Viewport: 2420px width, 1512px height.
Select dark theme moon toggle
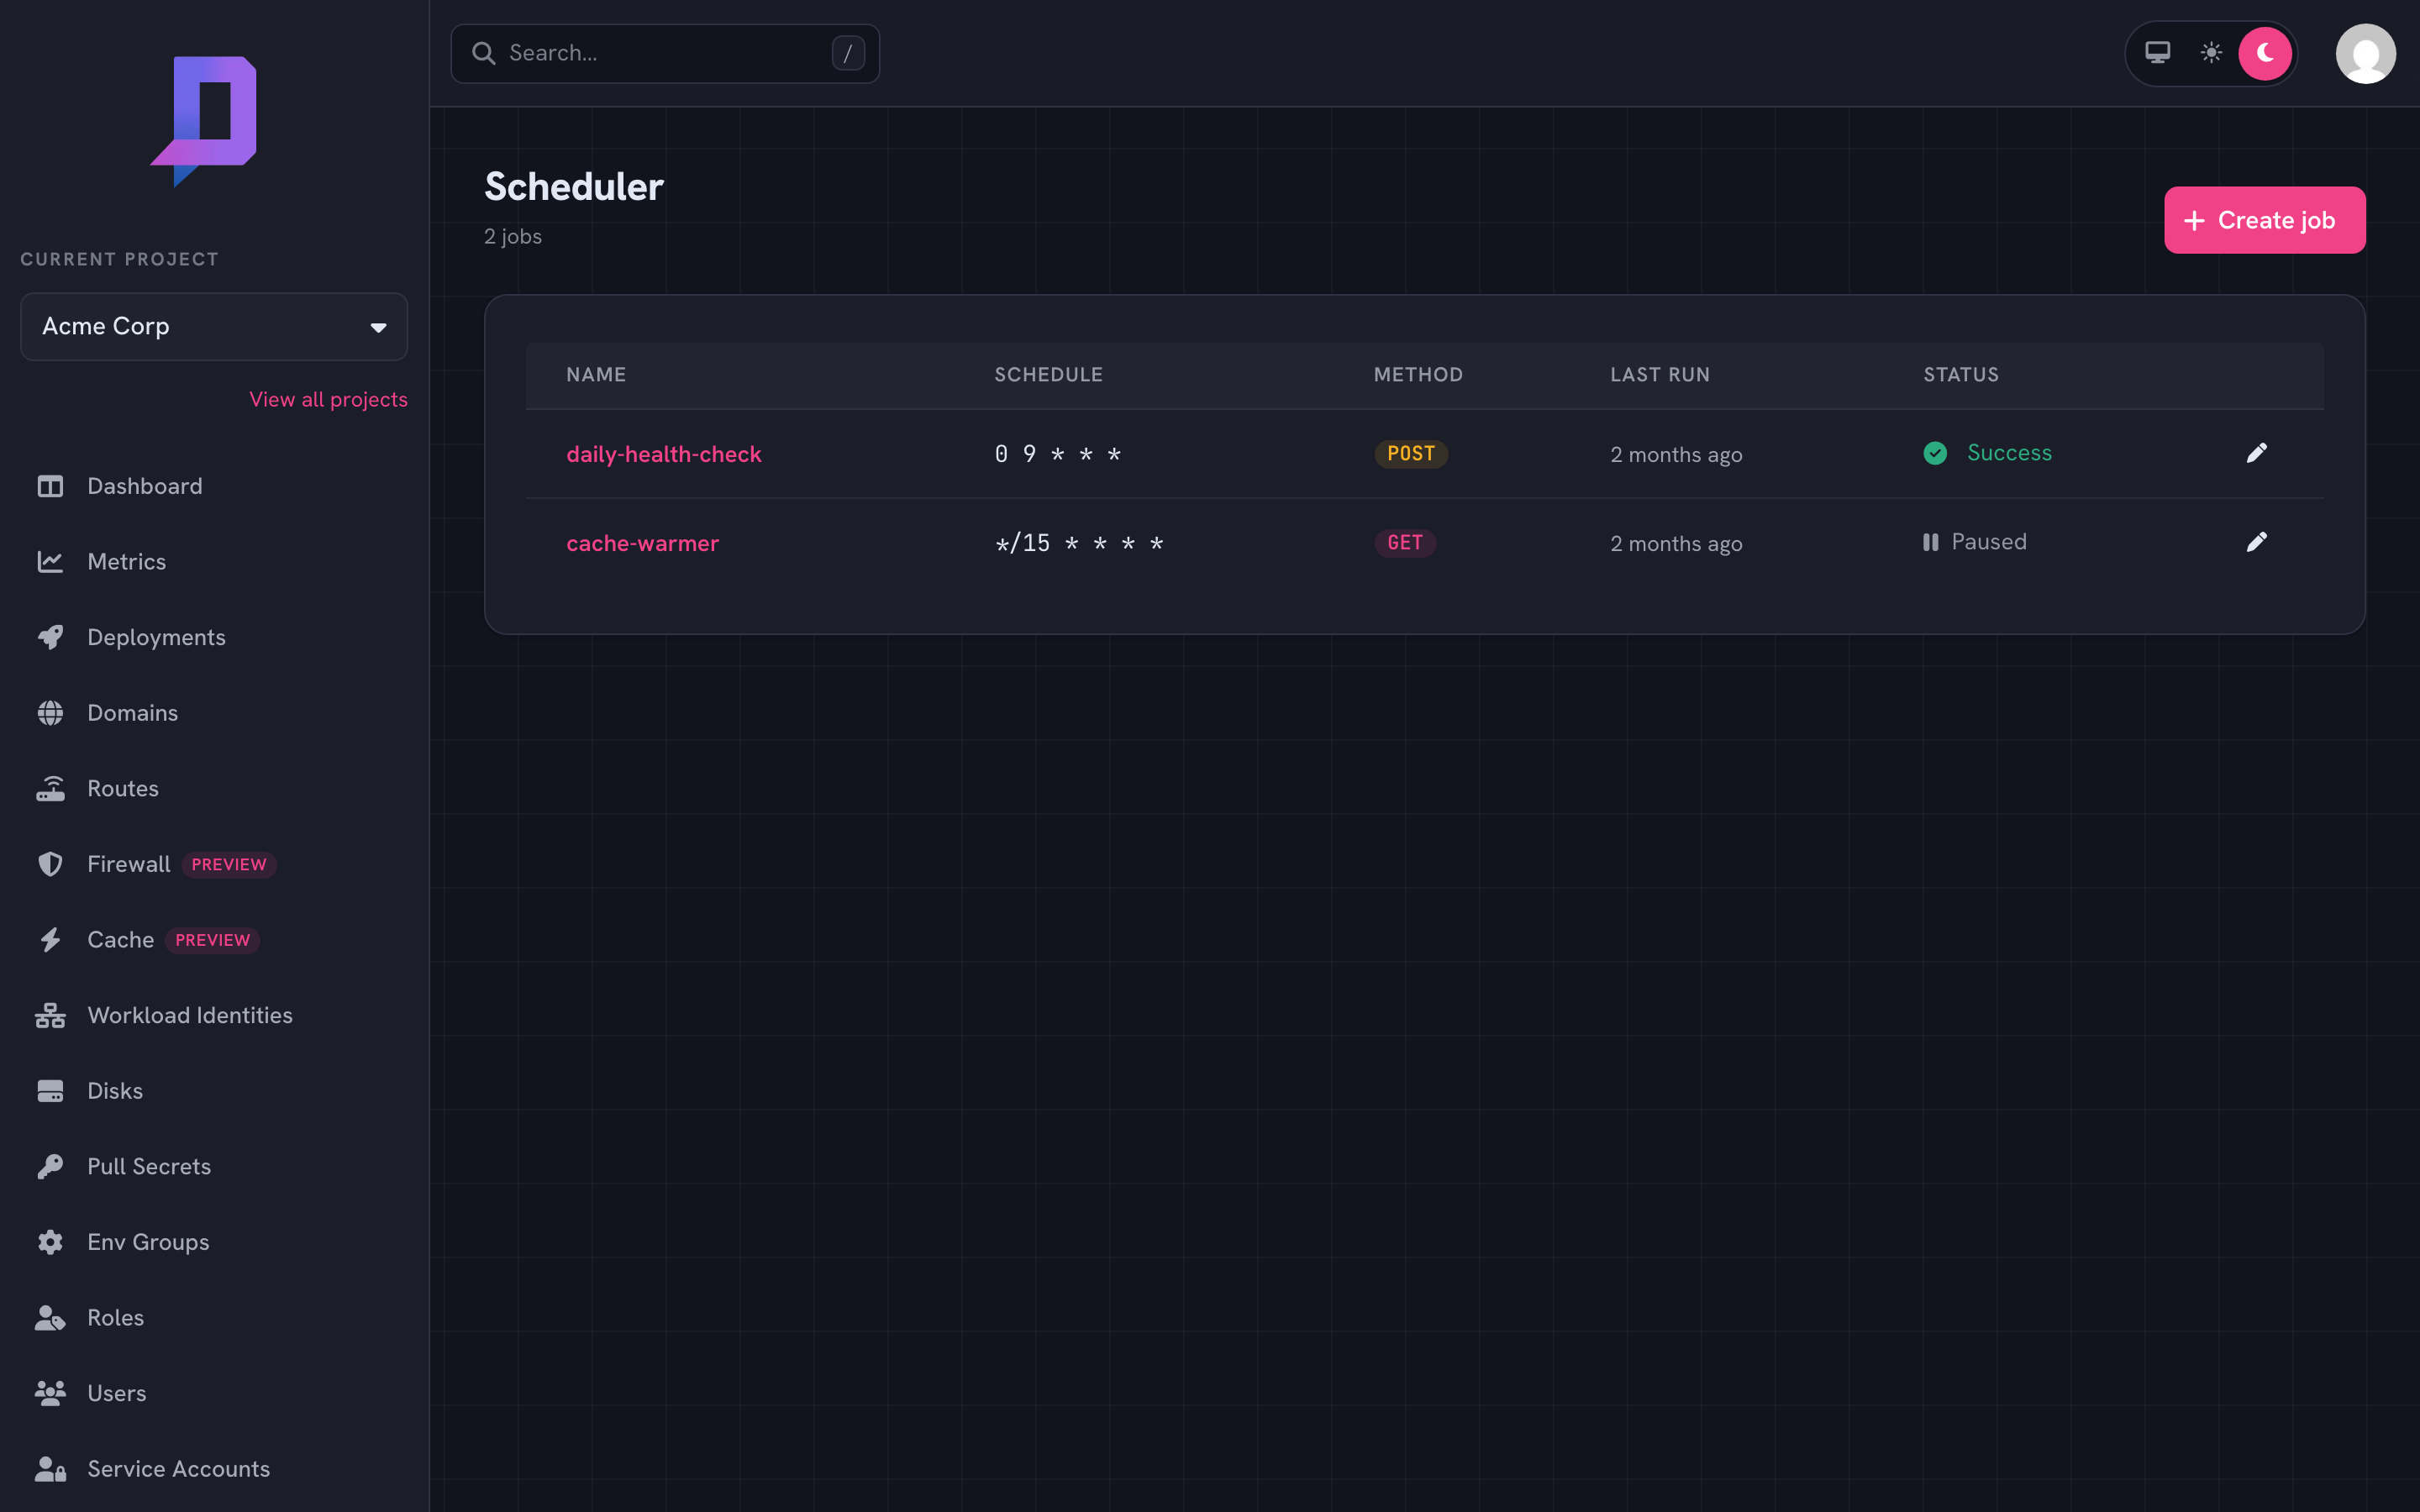tap(2265, 53)
